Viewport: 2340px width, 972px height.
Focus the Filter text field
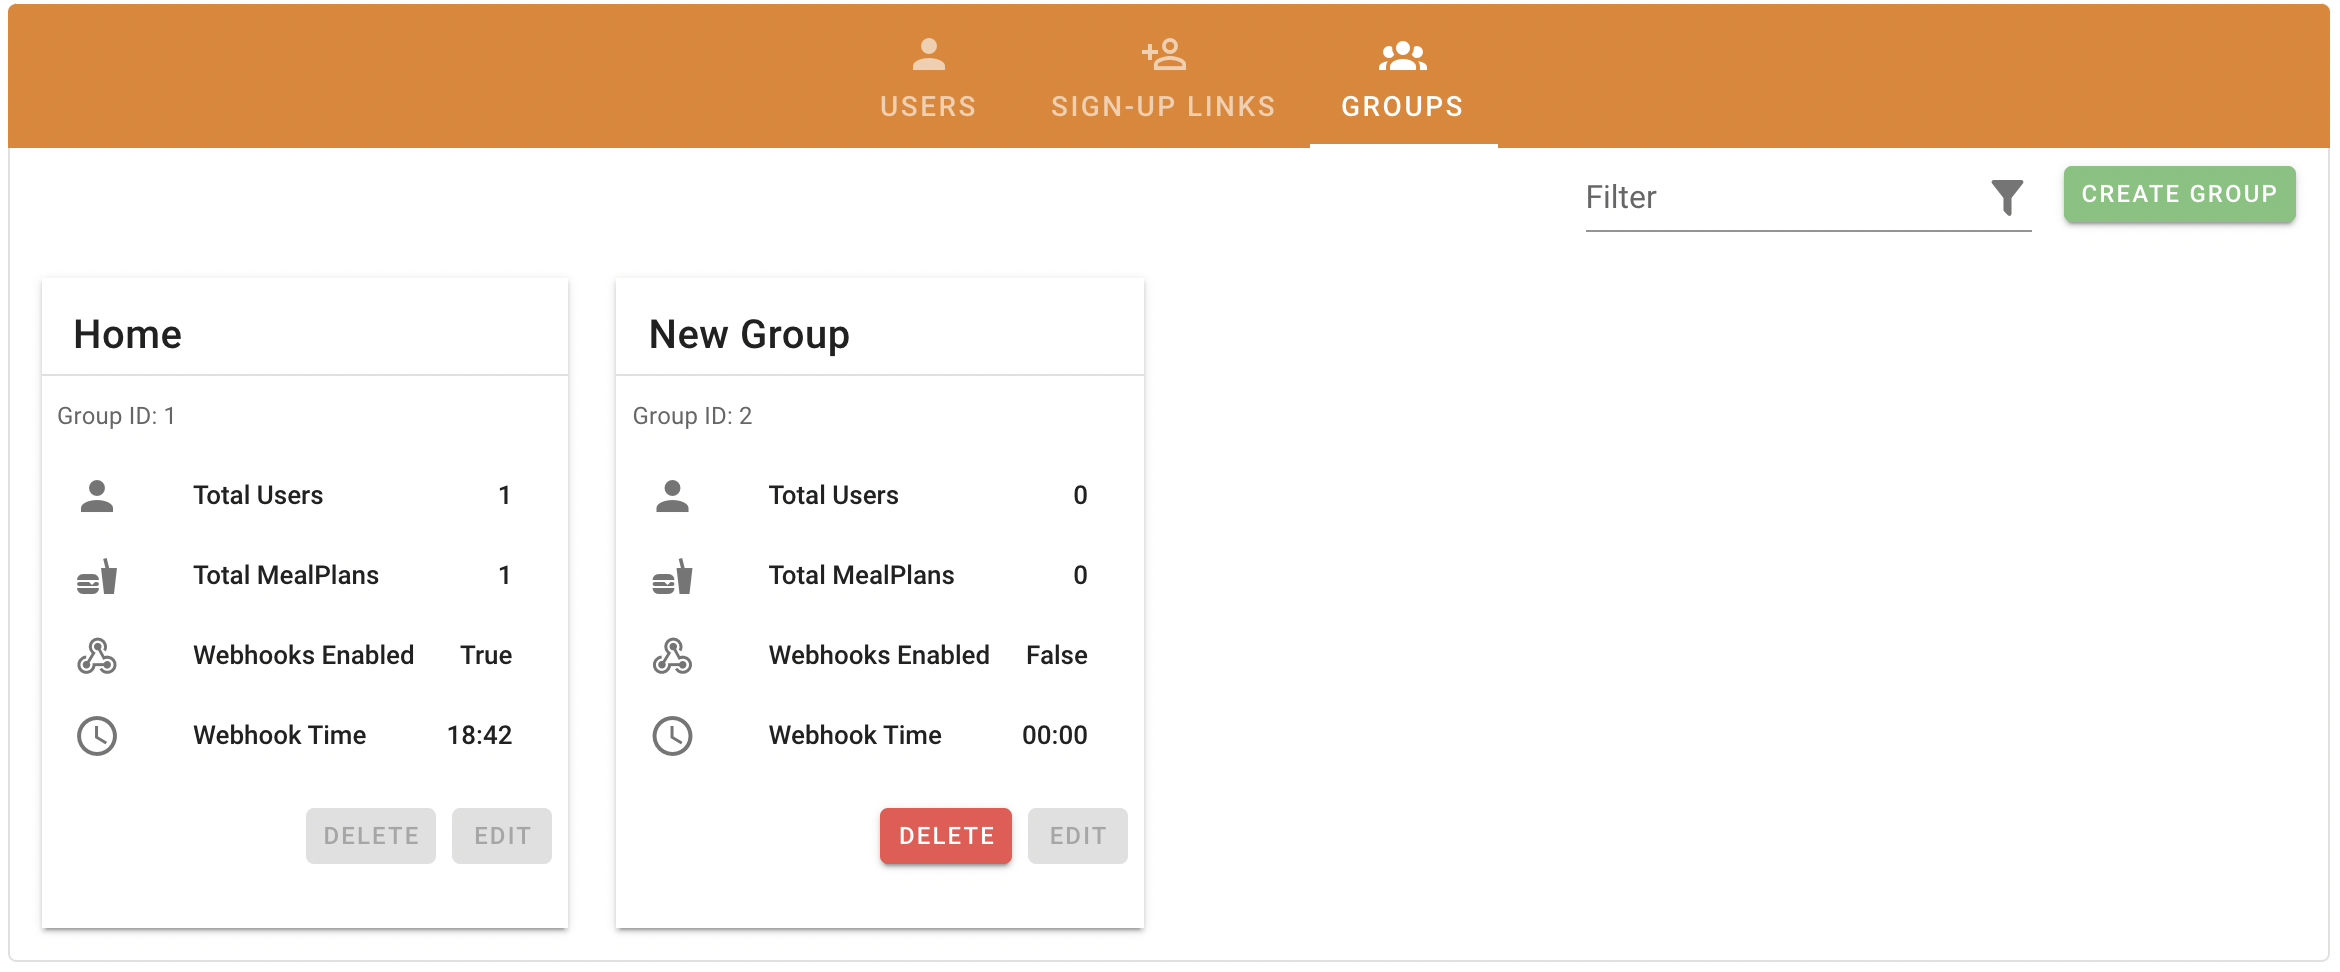(1780, 198)
